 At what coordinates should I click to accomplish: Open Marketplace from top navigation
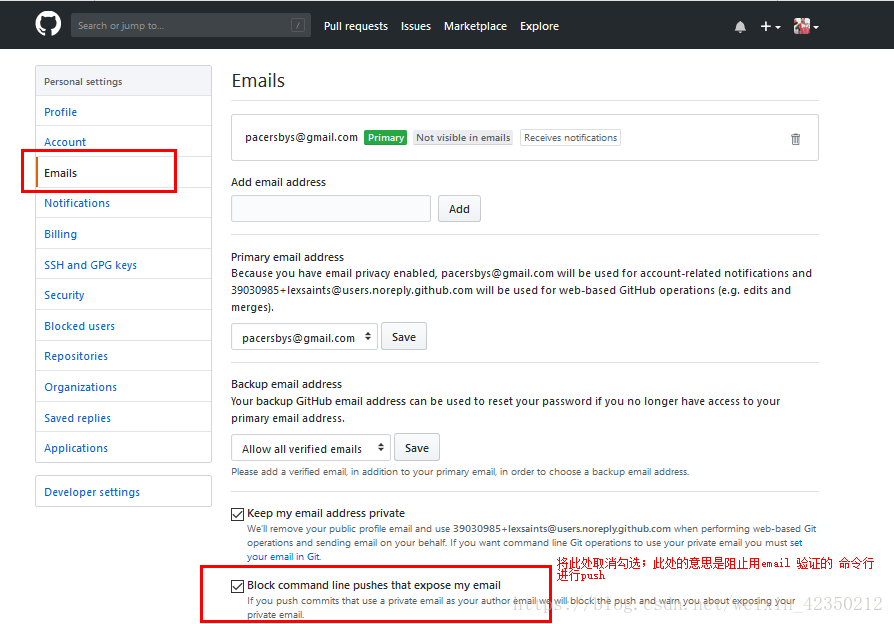pos(476,26)
